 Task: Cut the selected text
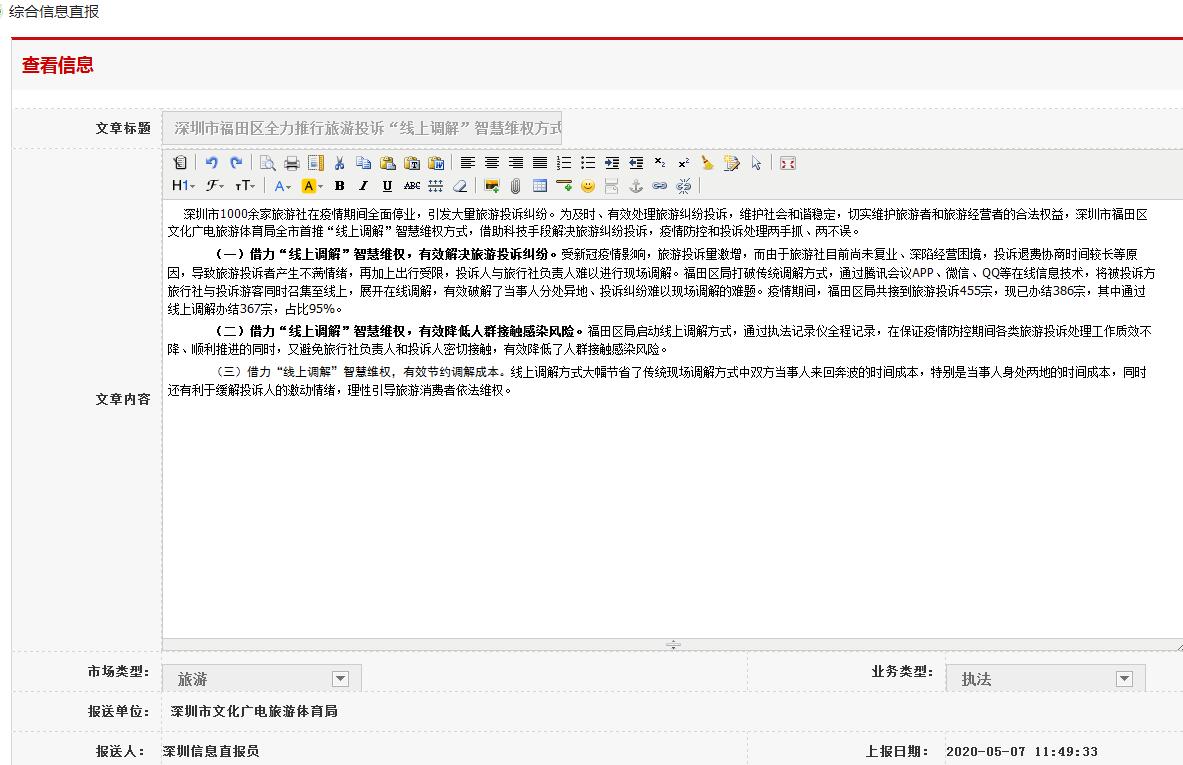tap(339, 162)
